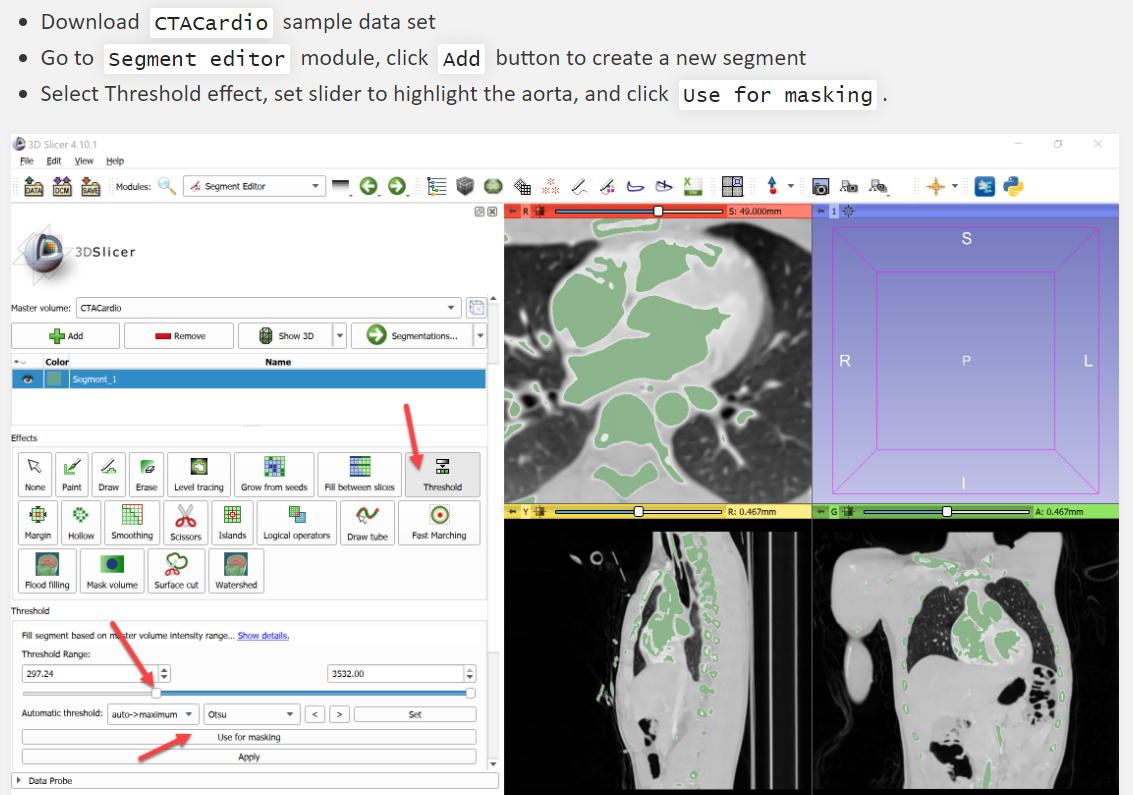
Task: Pick the Grow from seeds effect
Action: [x=273, y=474]
